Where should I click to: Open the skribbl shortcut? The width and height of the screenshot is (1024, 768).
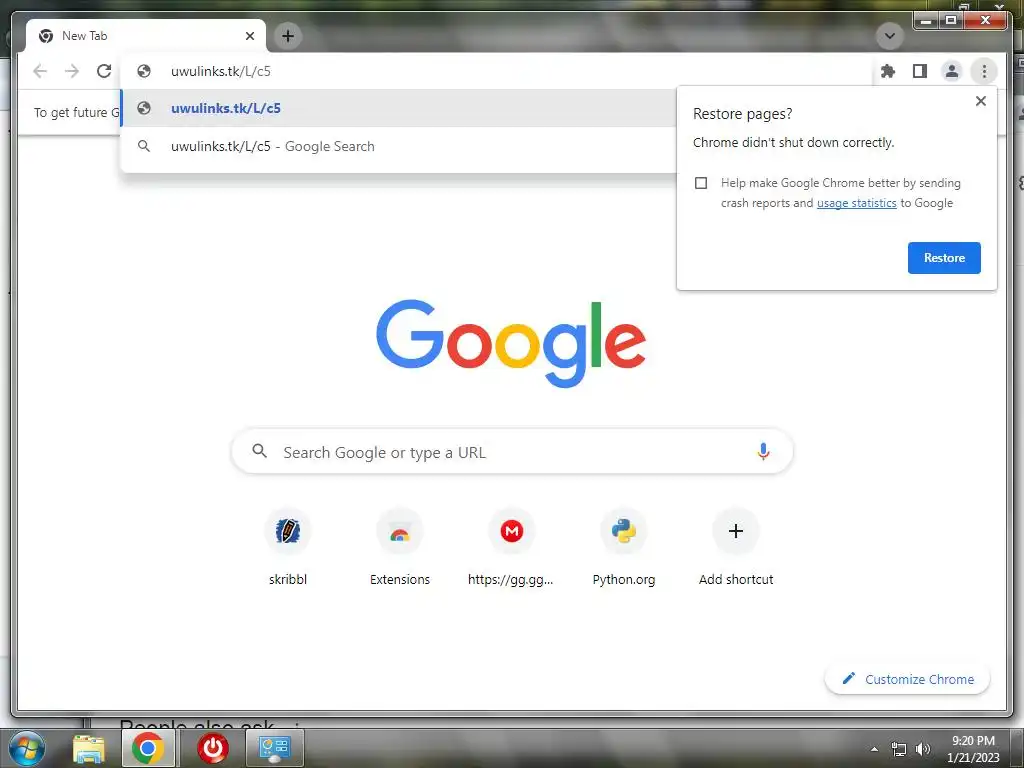click(287, 549)
